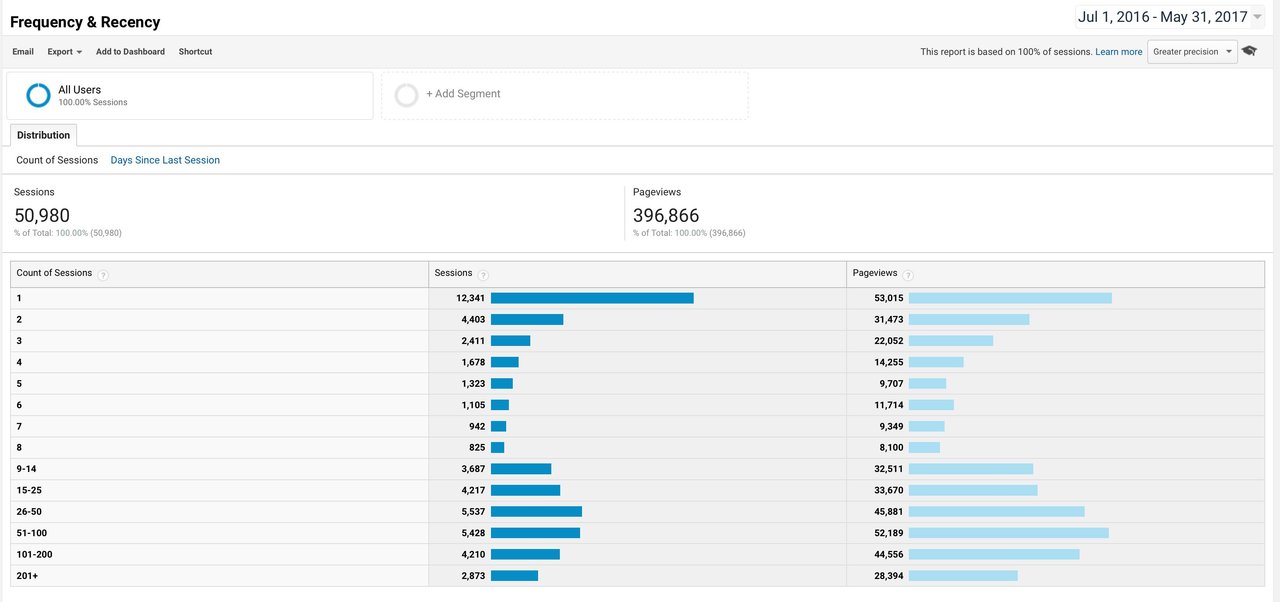The height and width of the screenshot is (602, 1280).
Task: Click the empty Add Segment circle icon
Action: pos(406,95)
